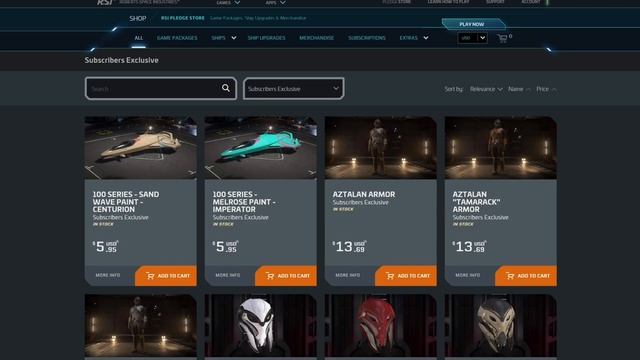This screenshot has width=640, height=360.
Task: Open the tan and black helmet thumbnail
Action: [x=500, y=326]
